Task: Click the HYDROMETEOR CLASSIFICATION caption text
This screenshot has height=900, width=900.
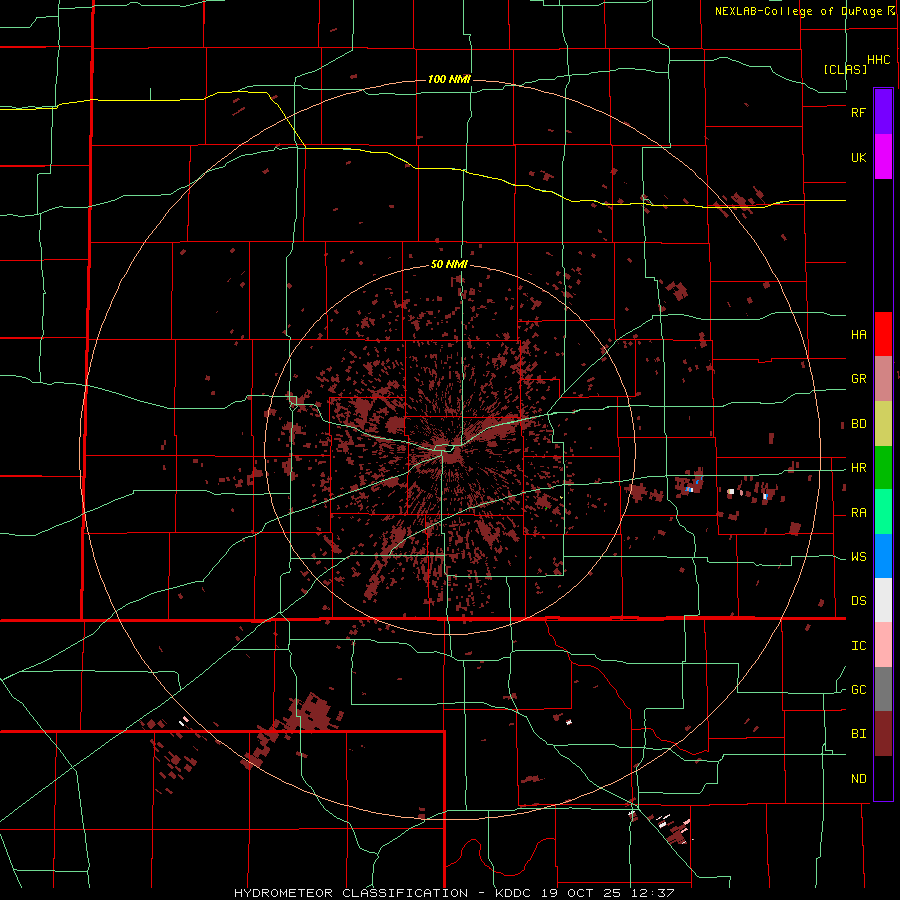Action: click(351, 893)
